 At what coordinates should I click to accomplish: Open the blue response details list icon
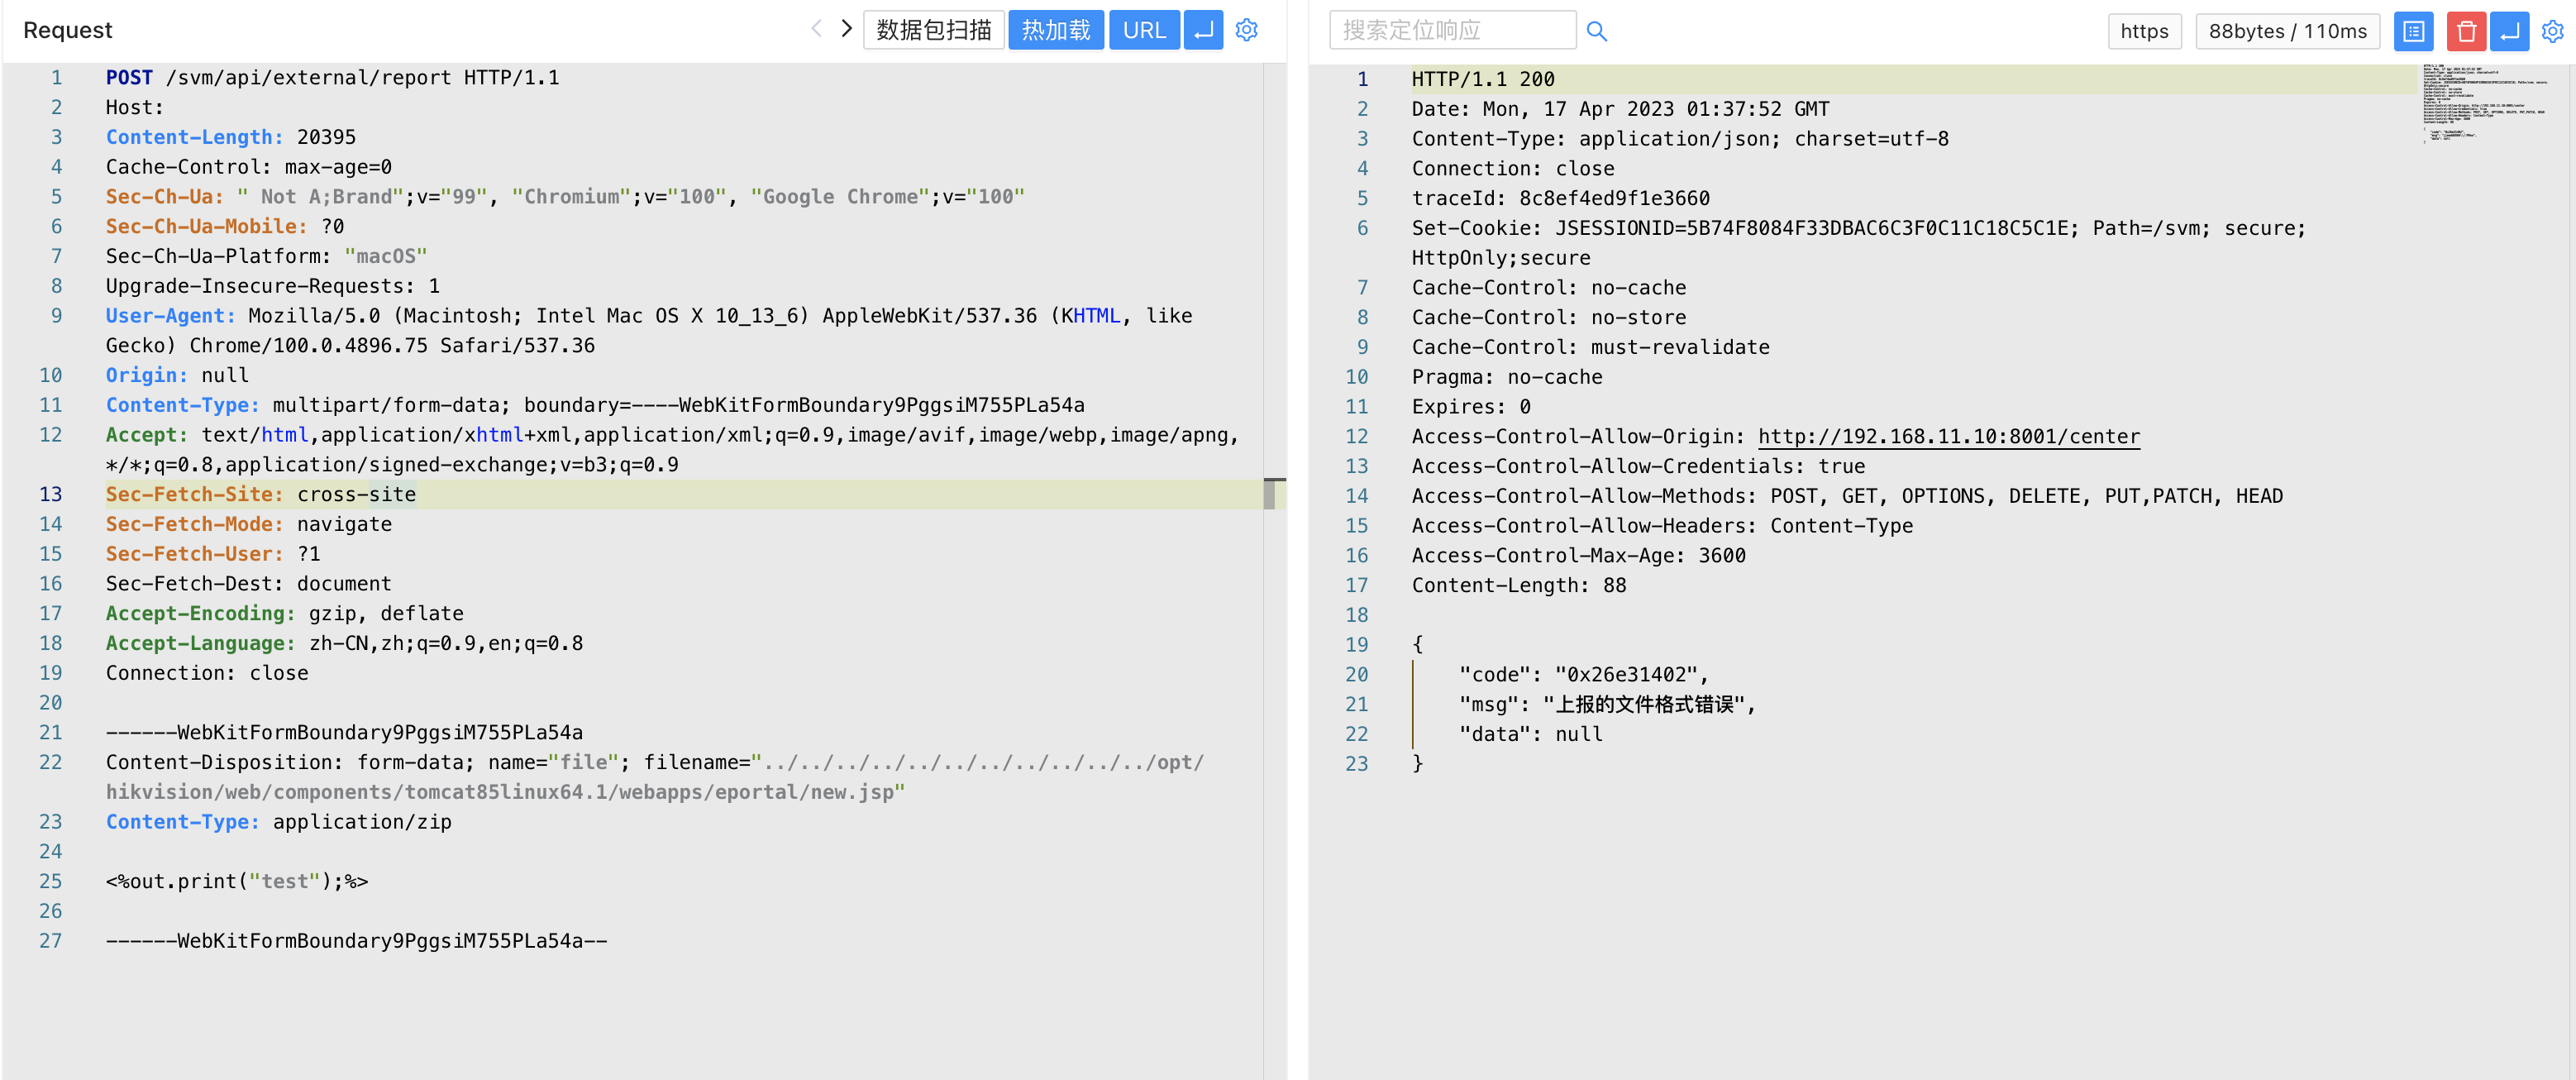2413,31
